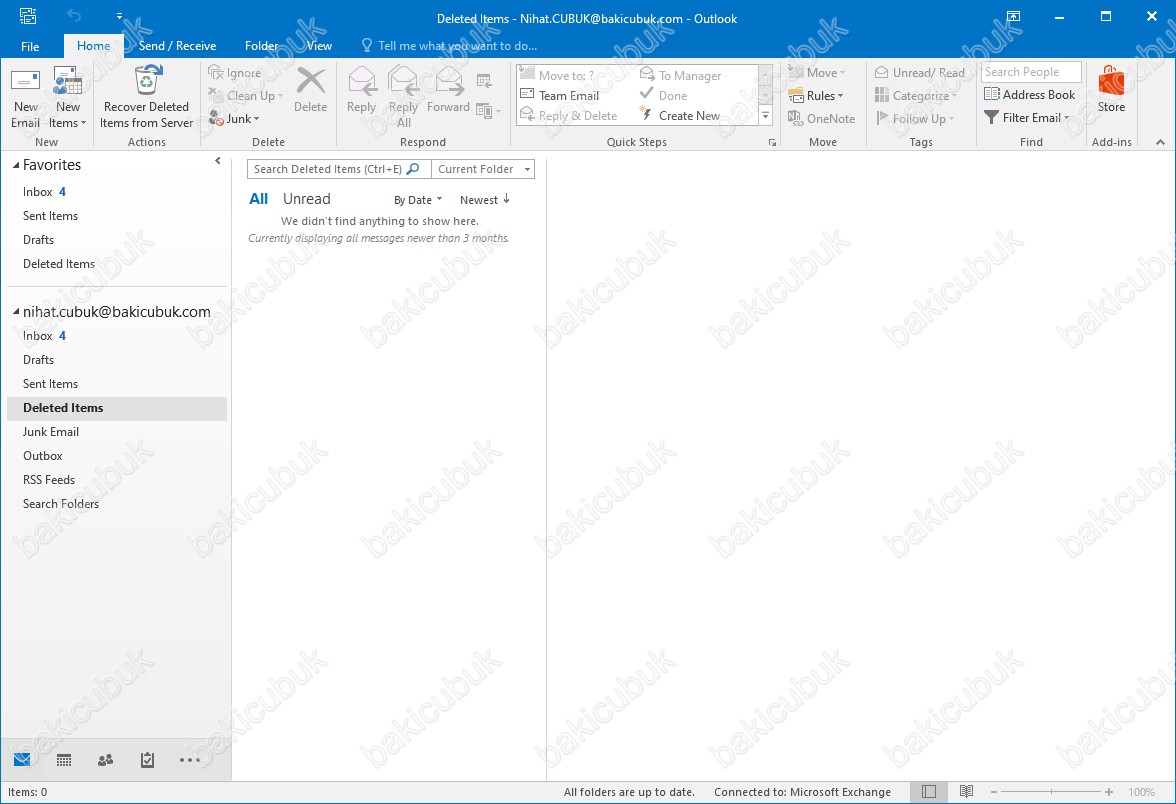1176x804 pixels.
Task: Open People view in navigation bar
Action: 105,760
